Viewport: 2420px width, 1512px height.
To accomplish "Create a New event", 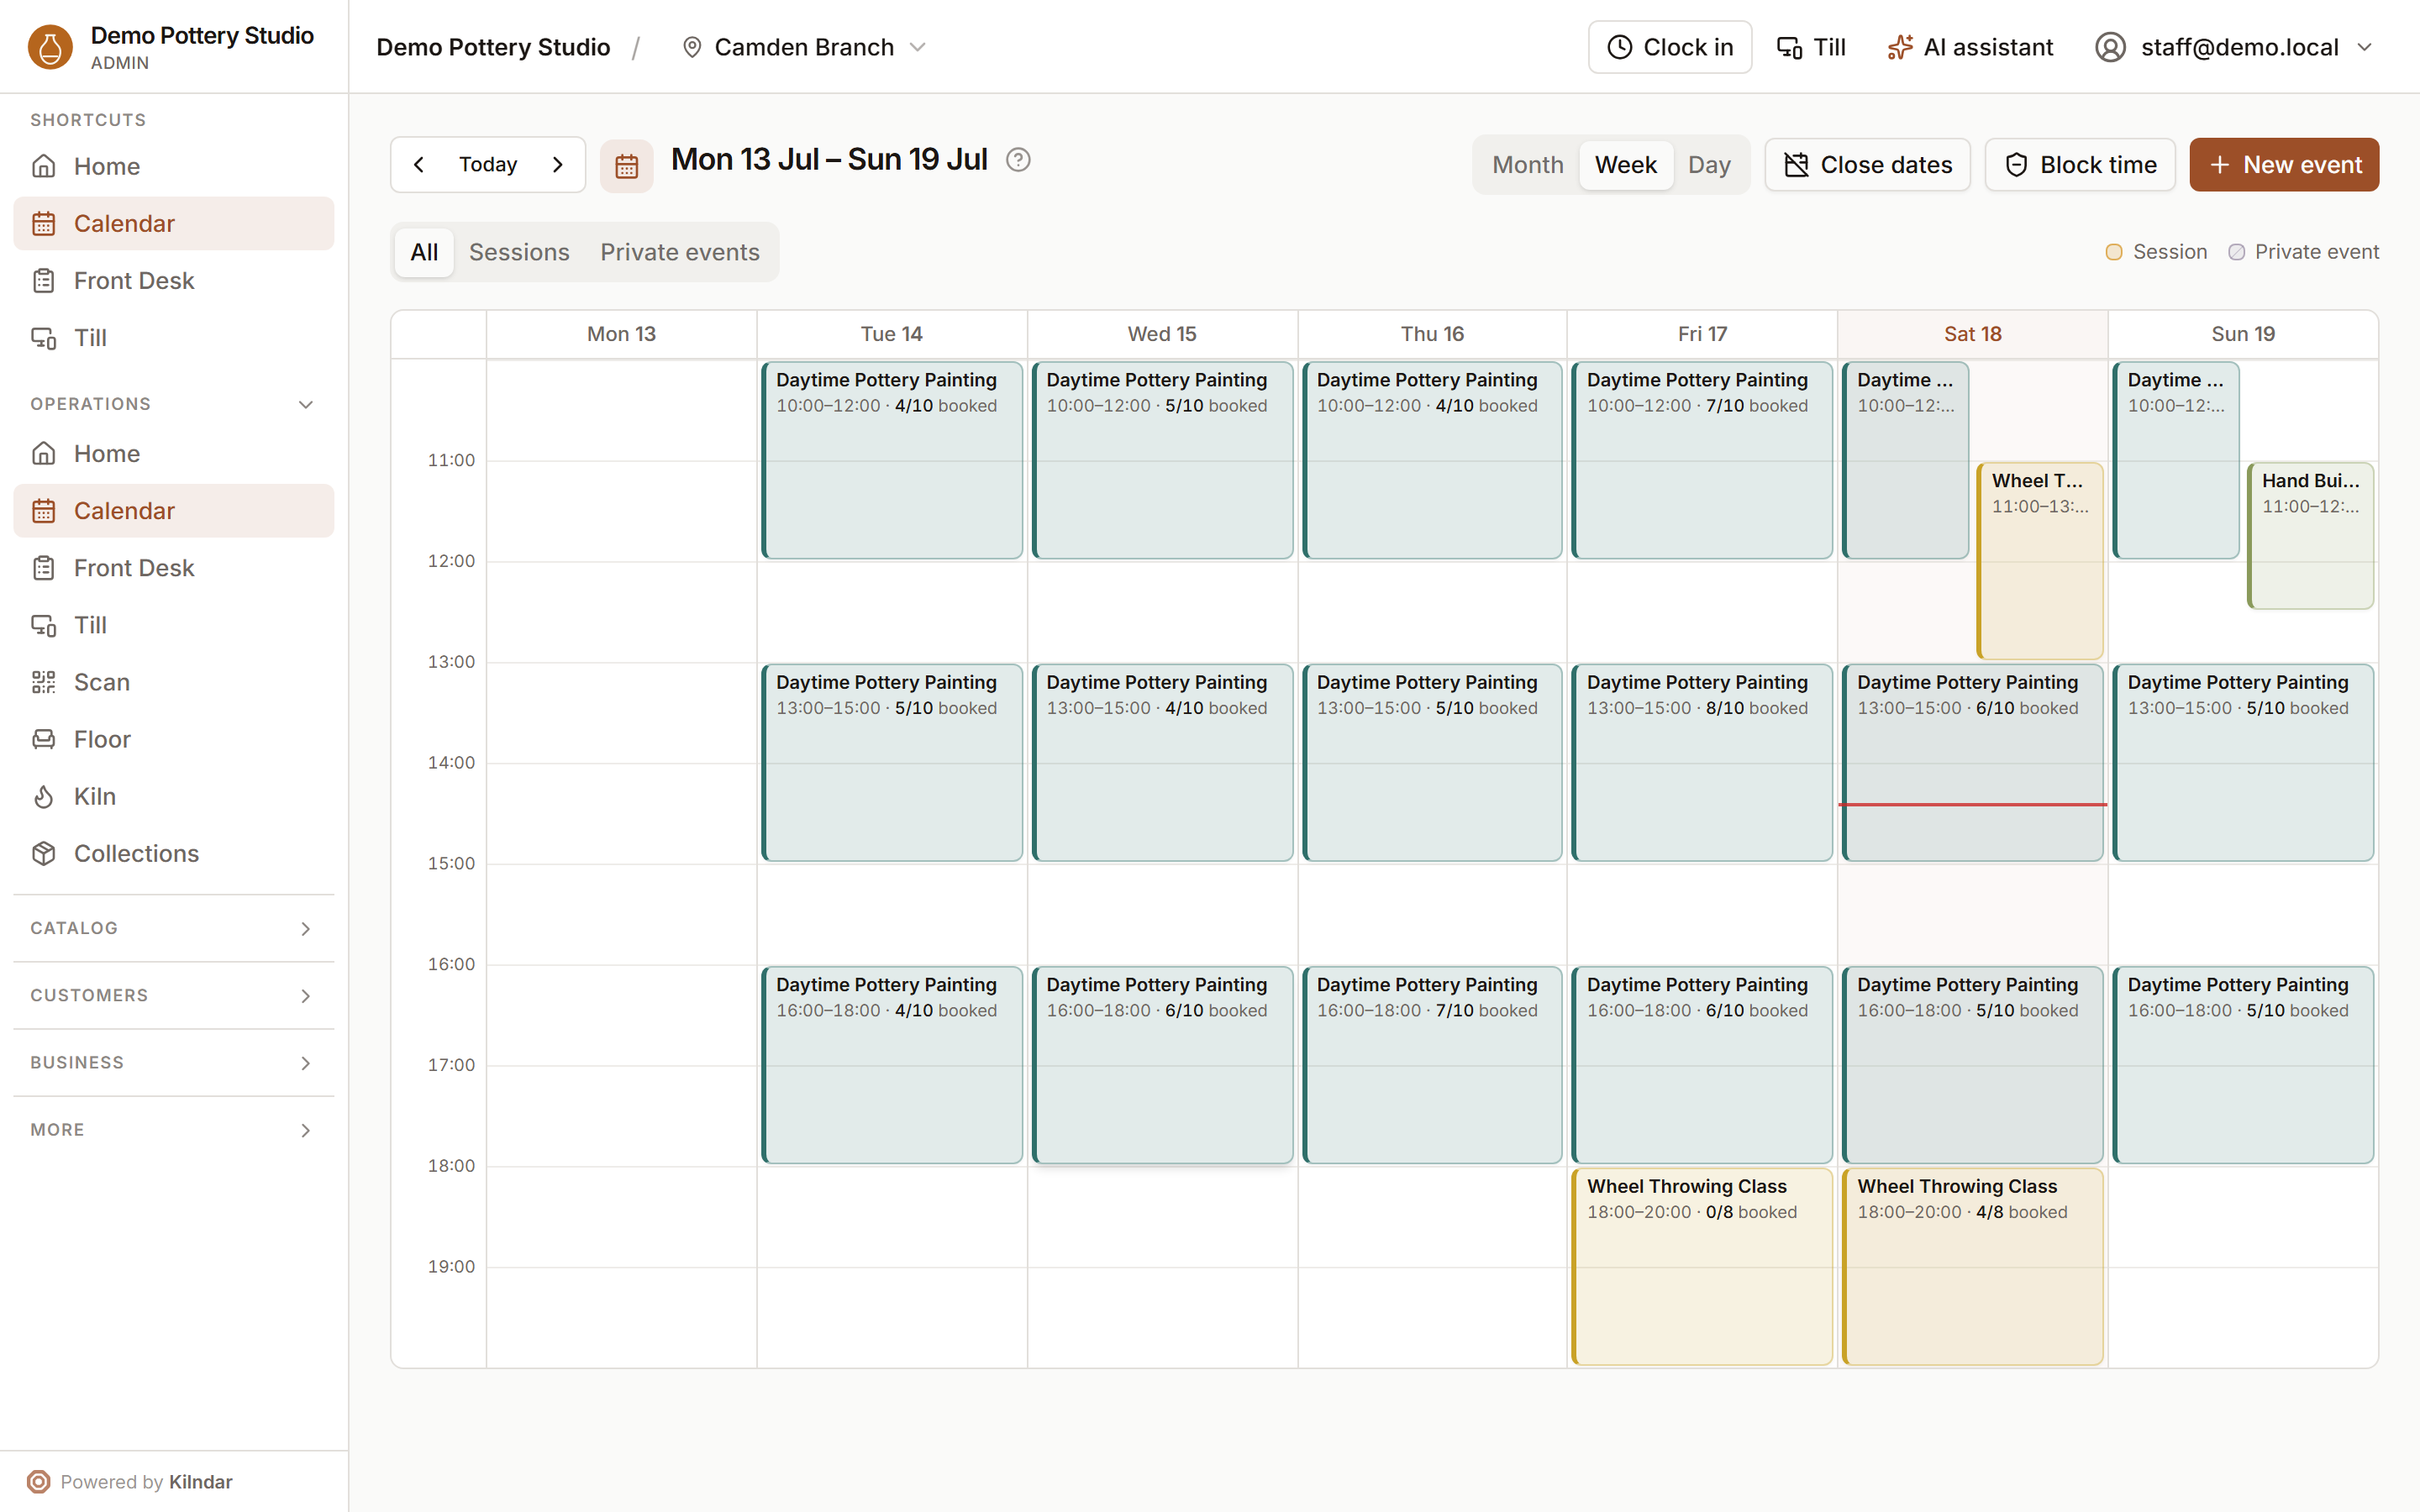I will 2284,165.
